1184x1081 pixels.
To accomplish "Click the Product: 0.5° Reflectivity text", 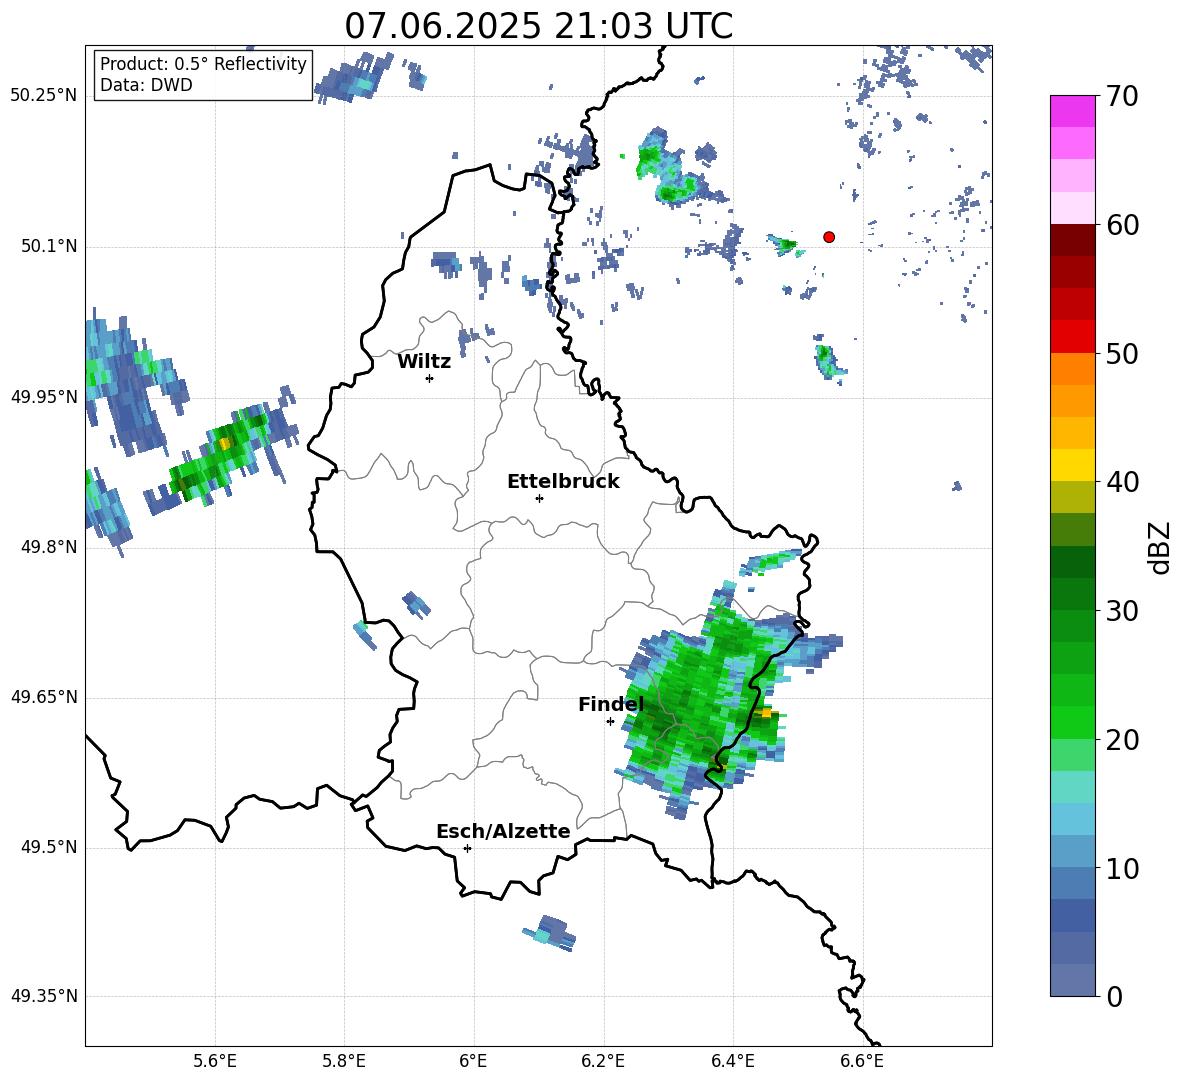I will (x=203, y=63).
